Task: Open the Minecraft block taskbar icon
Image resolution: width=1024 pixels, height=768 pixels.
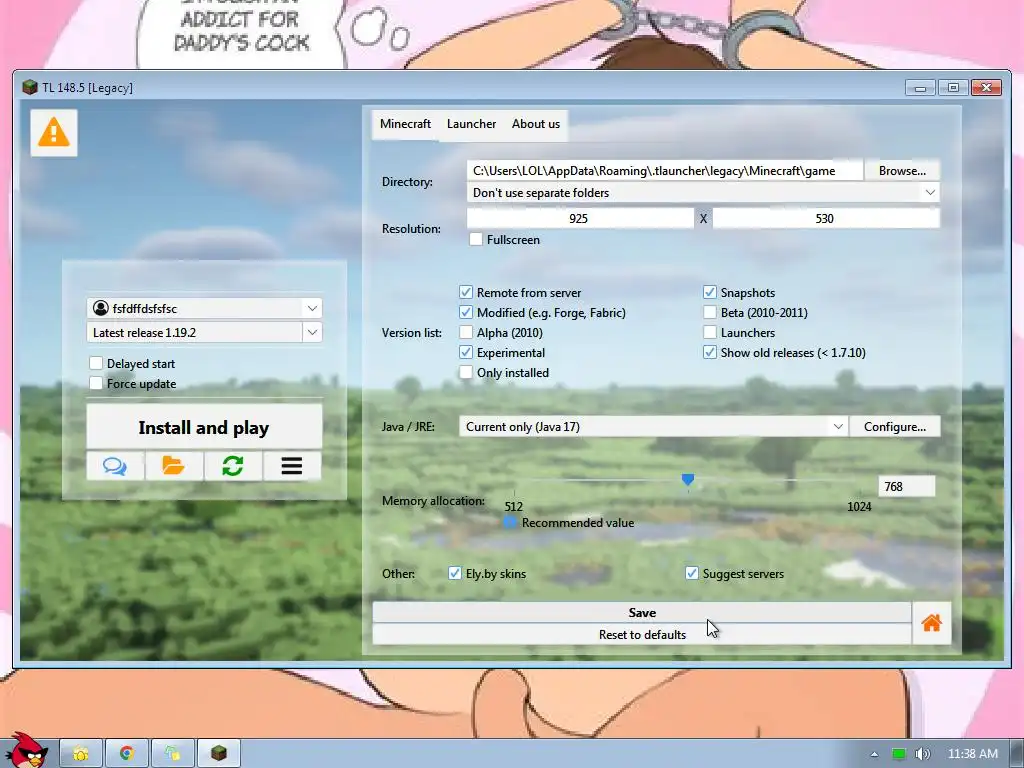Action: pyautogui.click(x=219, y=754)
